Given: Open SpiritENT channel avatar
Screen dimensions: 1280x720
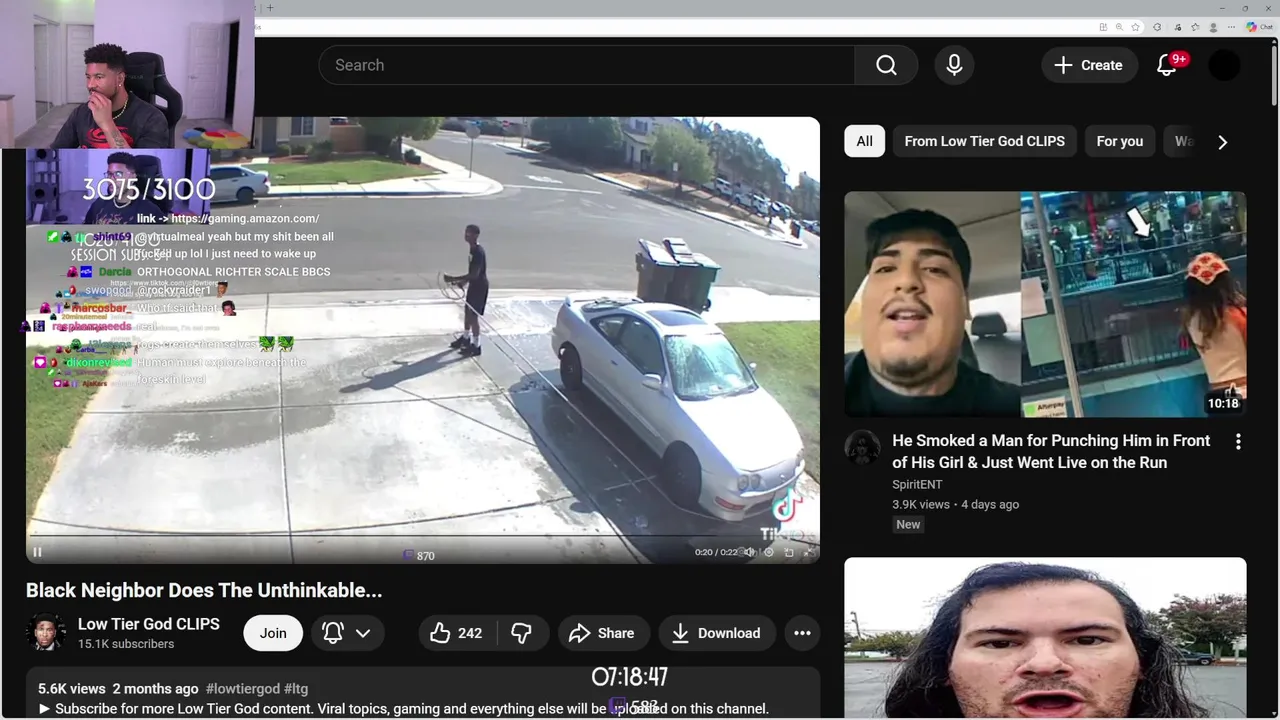Looking at the screenshot, I should pos(863,447).
